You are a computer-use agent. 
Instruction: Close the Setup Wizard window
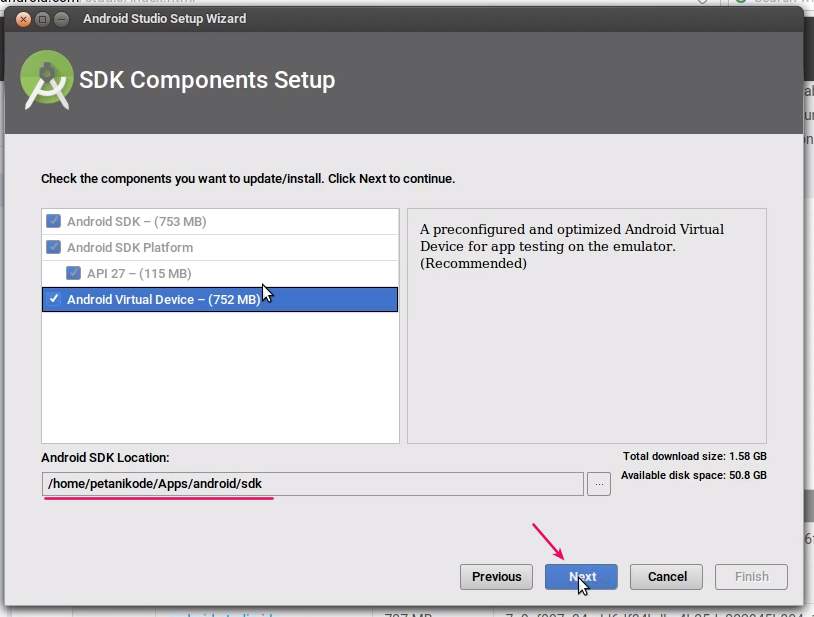(21, 19)
